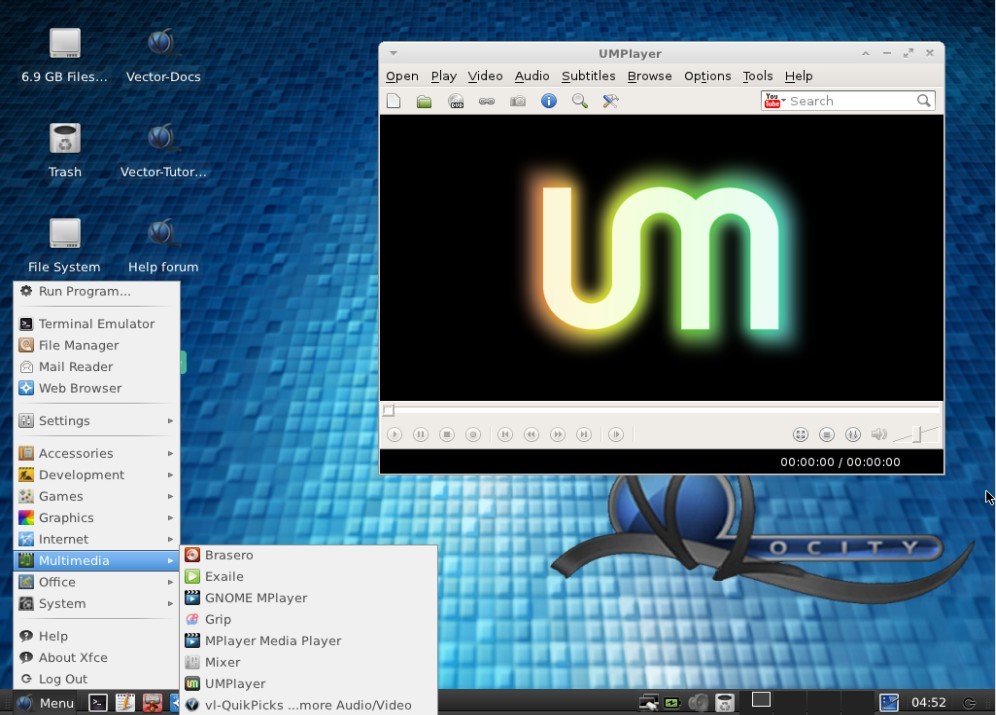Launch Grip from the Multimedia submenu
The height and width of the screenshot is (715, 996).
pyautogui.click(x=309, y=619)
